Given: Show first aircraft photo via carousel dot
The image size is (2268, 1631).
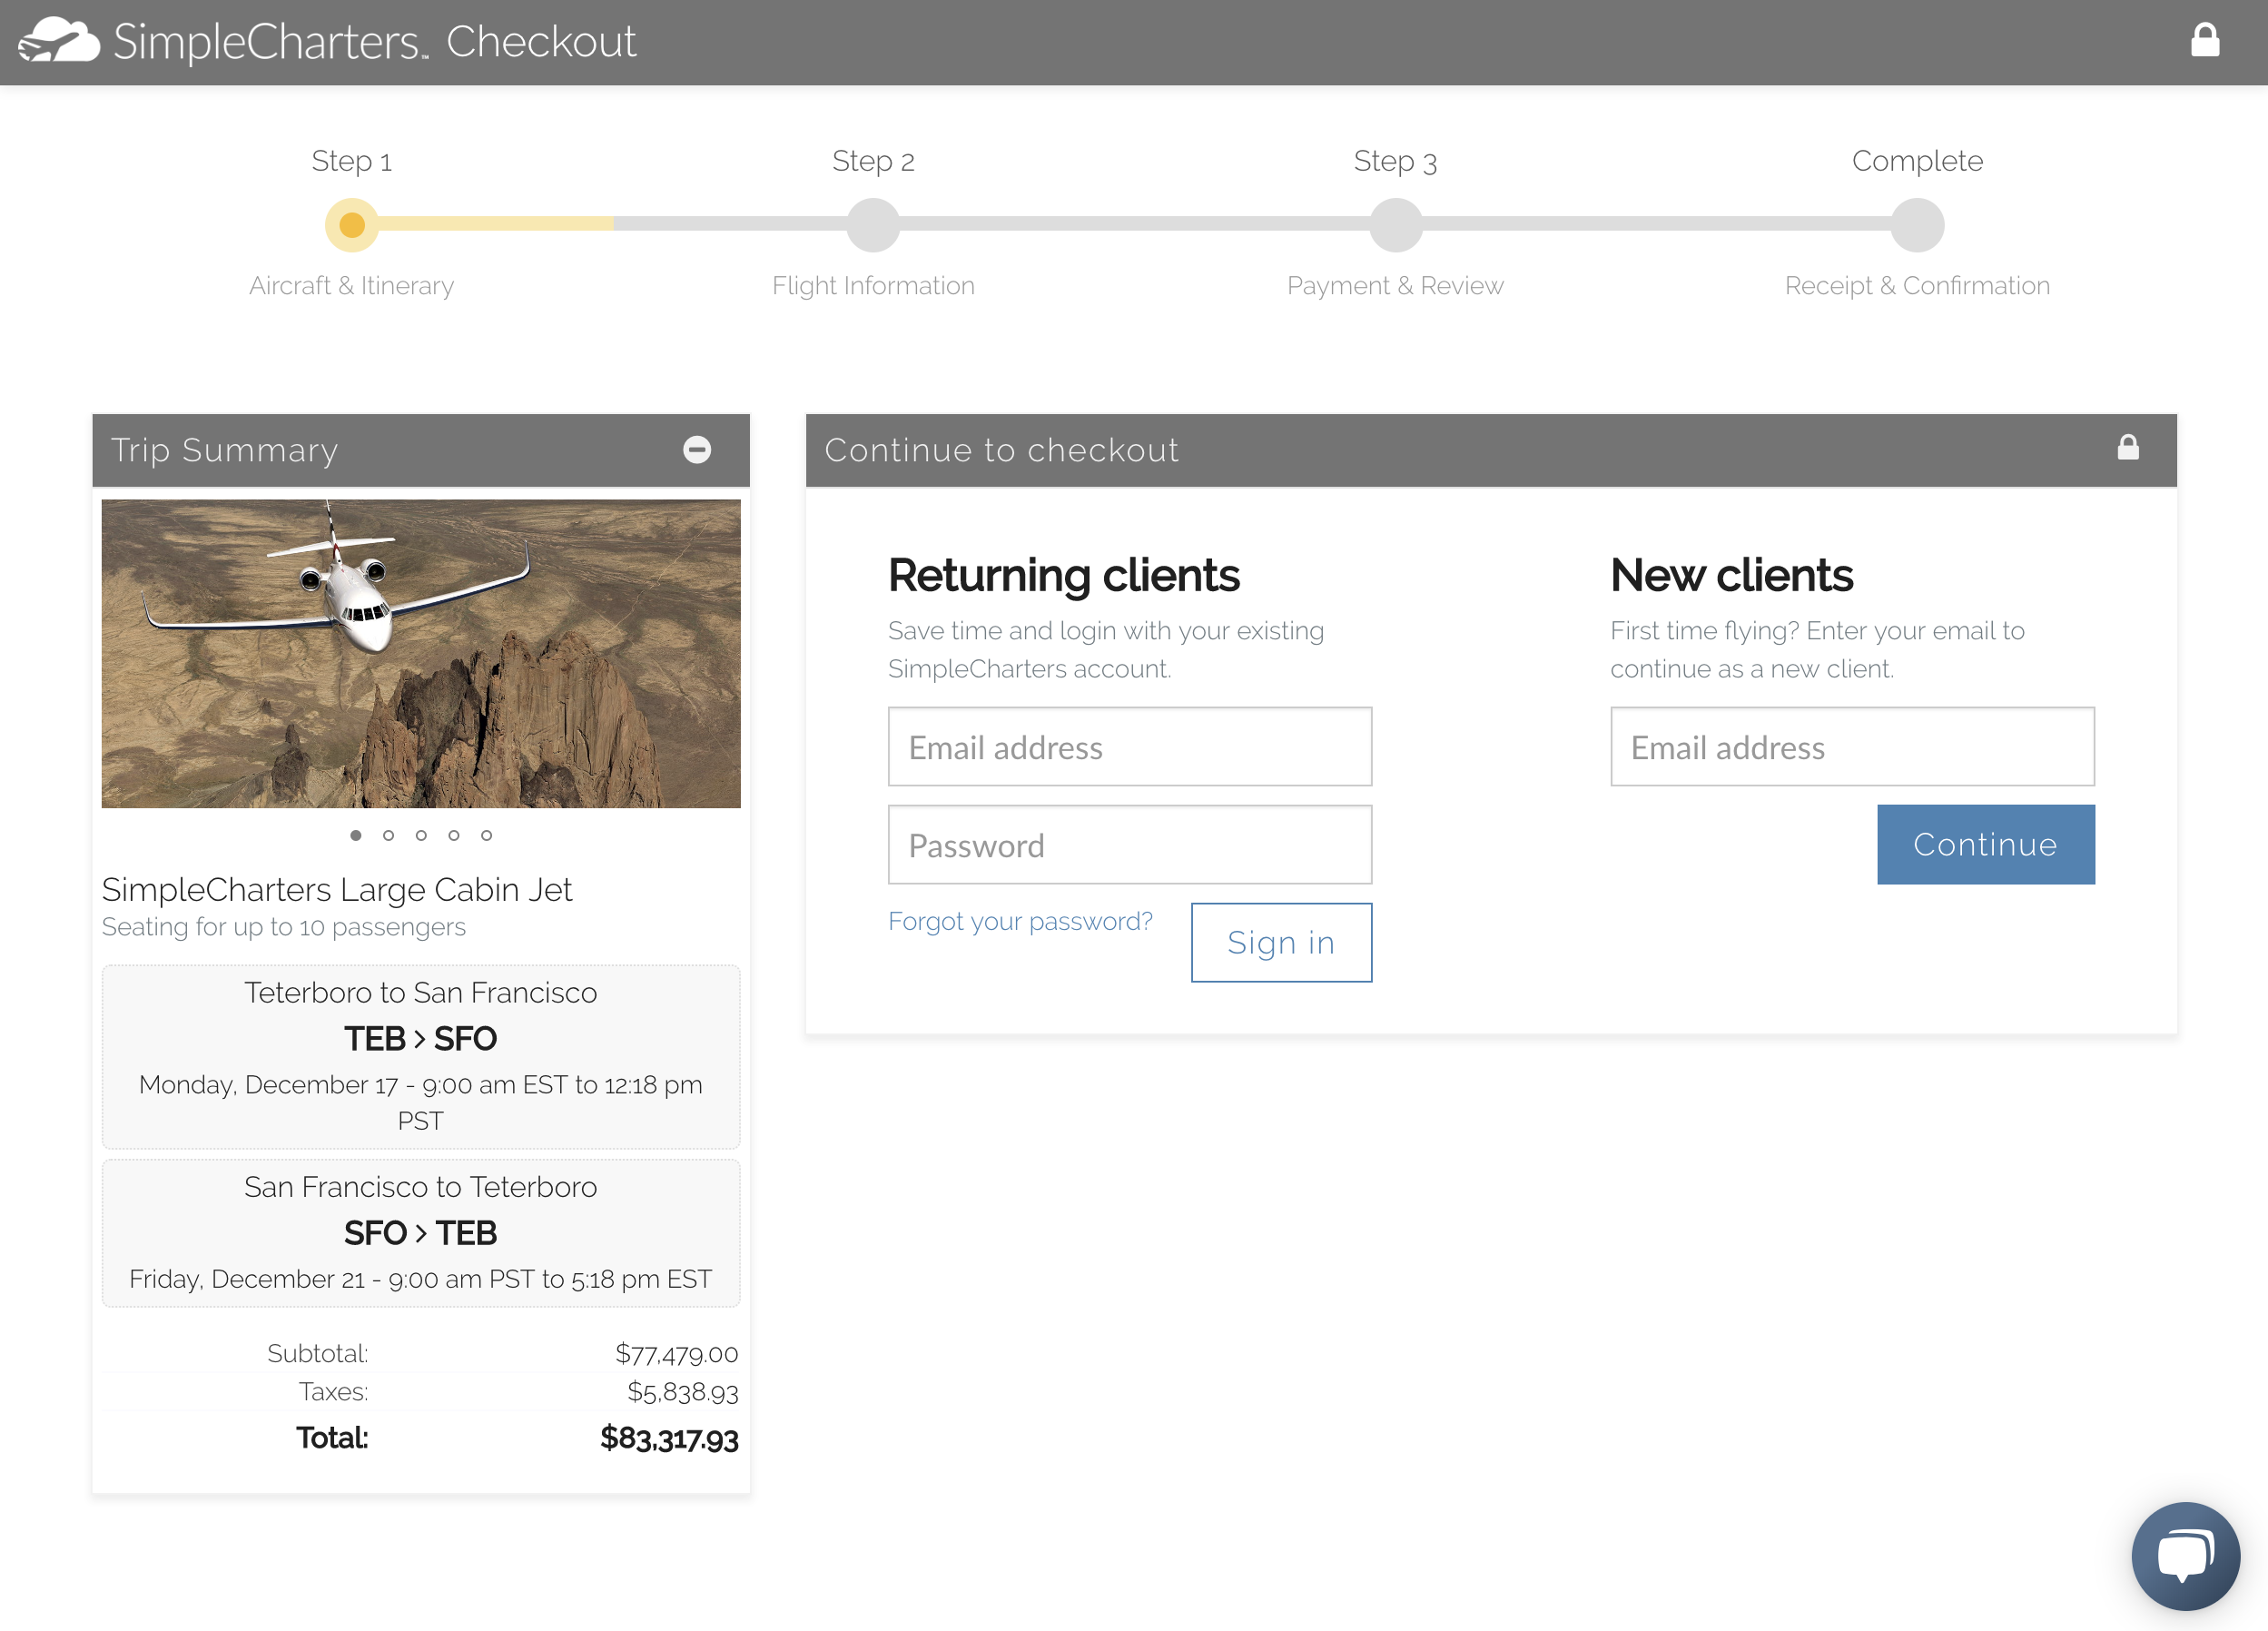Looking at the screenshot, I should pyautogui.click(x=356, y=835).
